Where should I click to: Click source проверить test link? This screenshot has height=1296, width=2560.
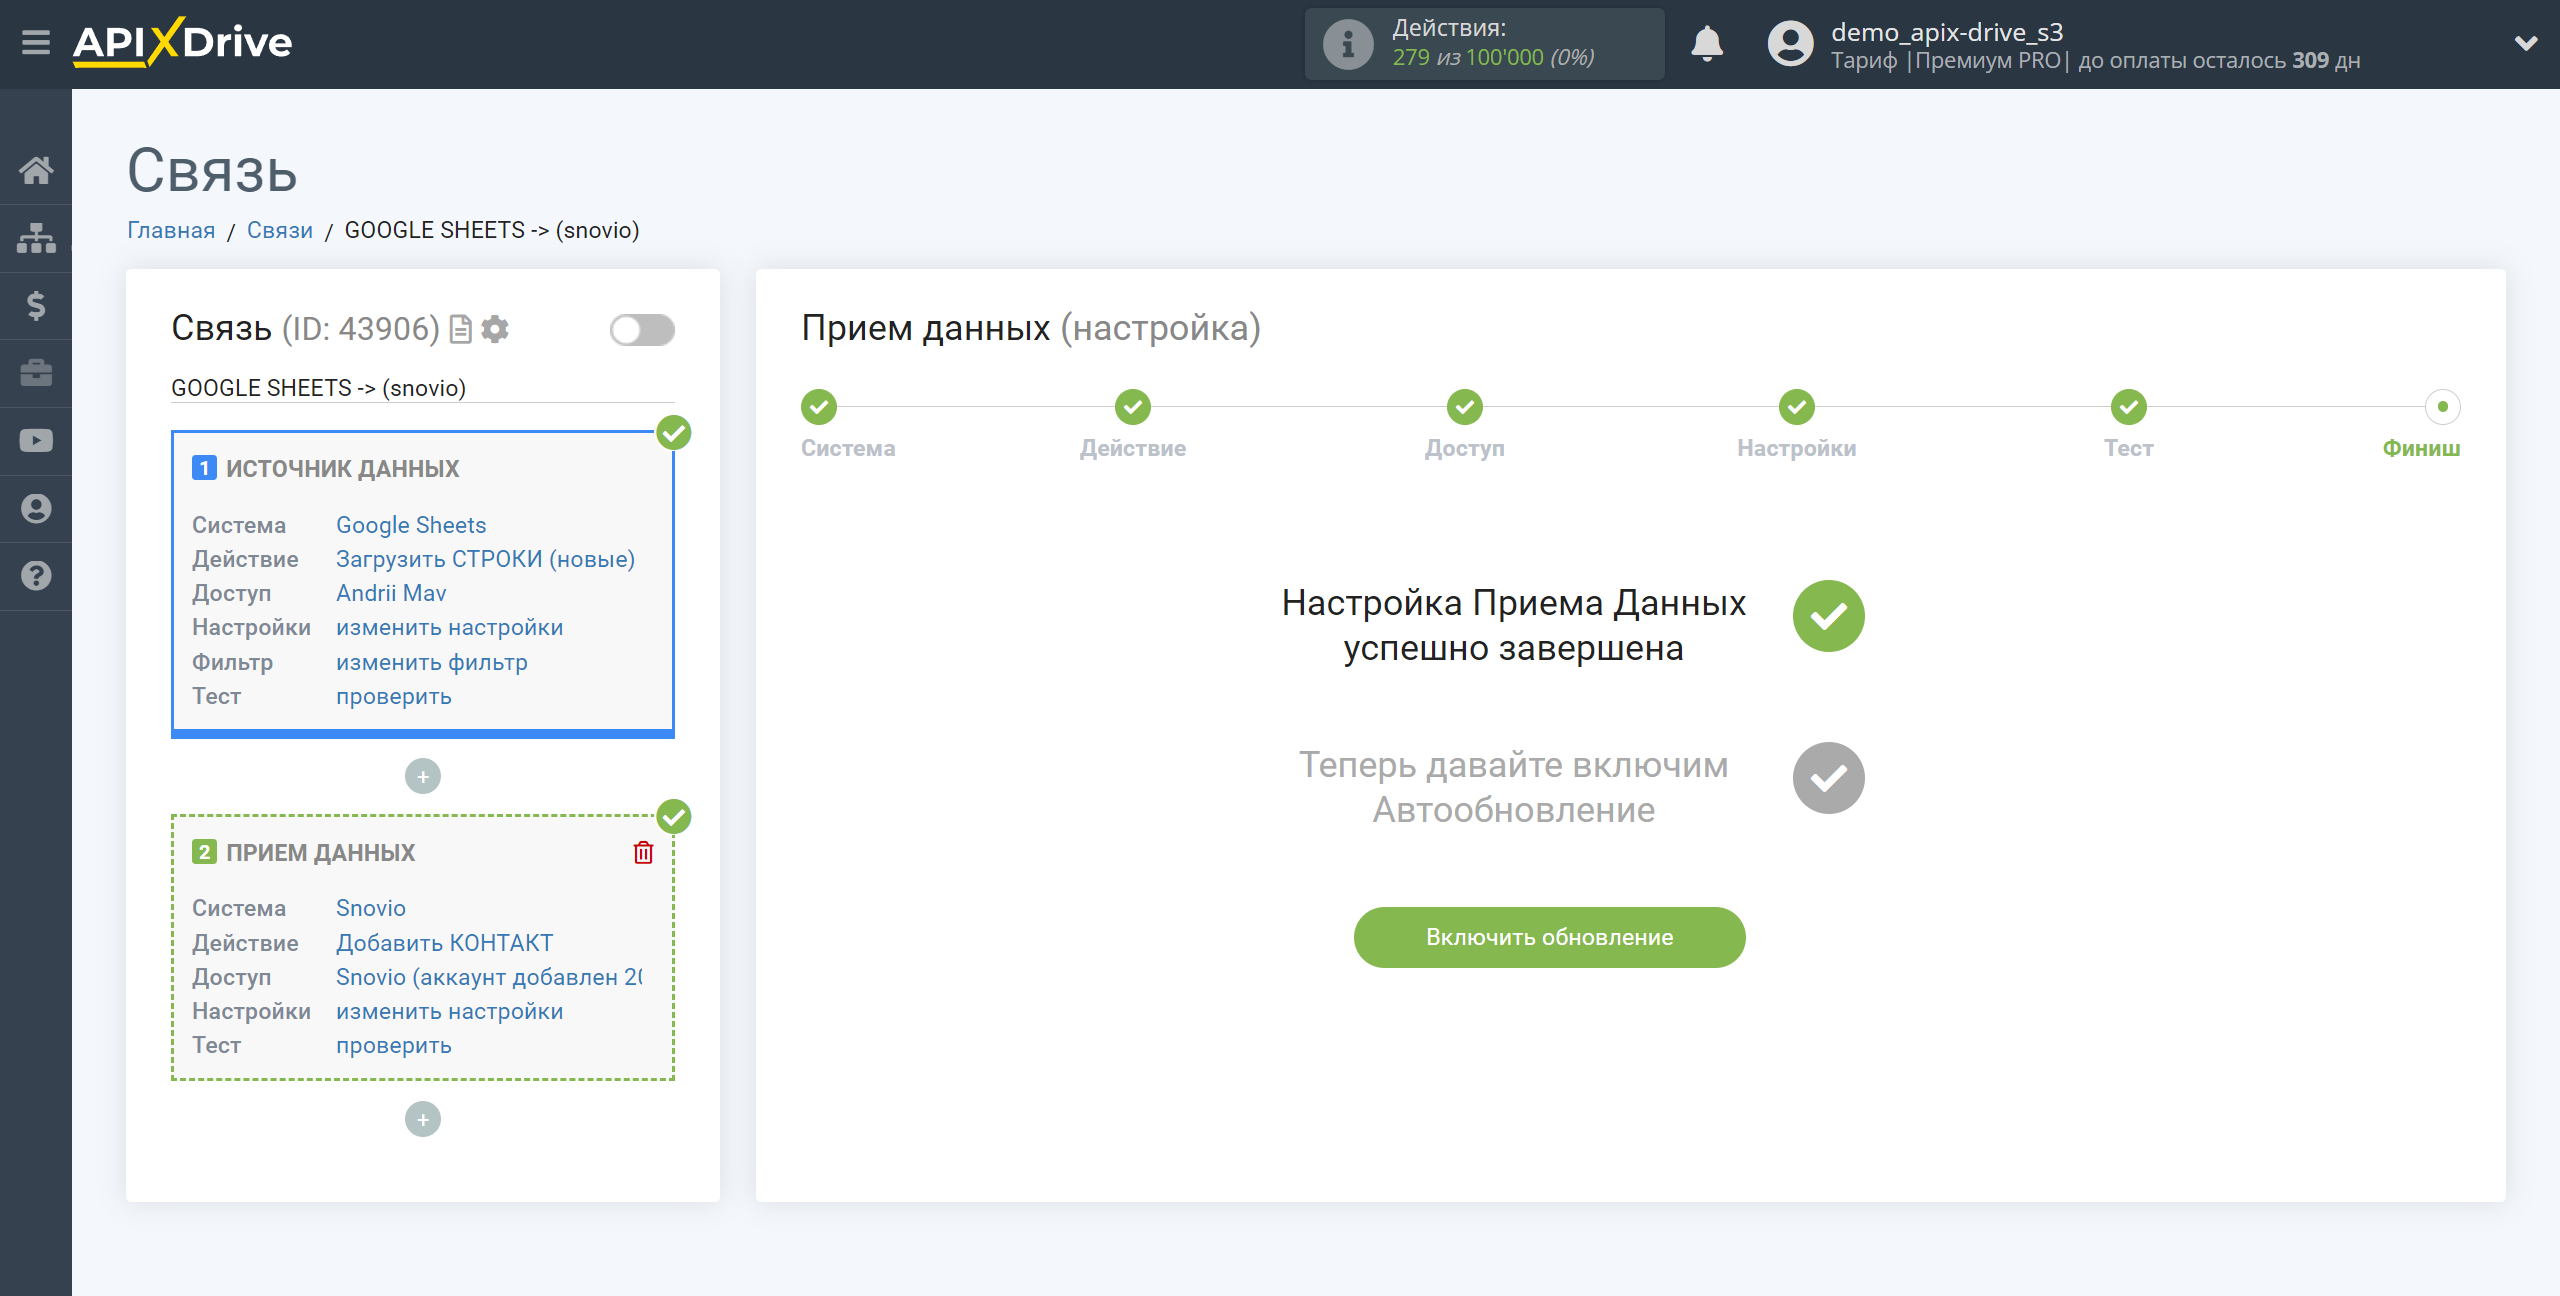pyautogui.click(x=394, y=696)
